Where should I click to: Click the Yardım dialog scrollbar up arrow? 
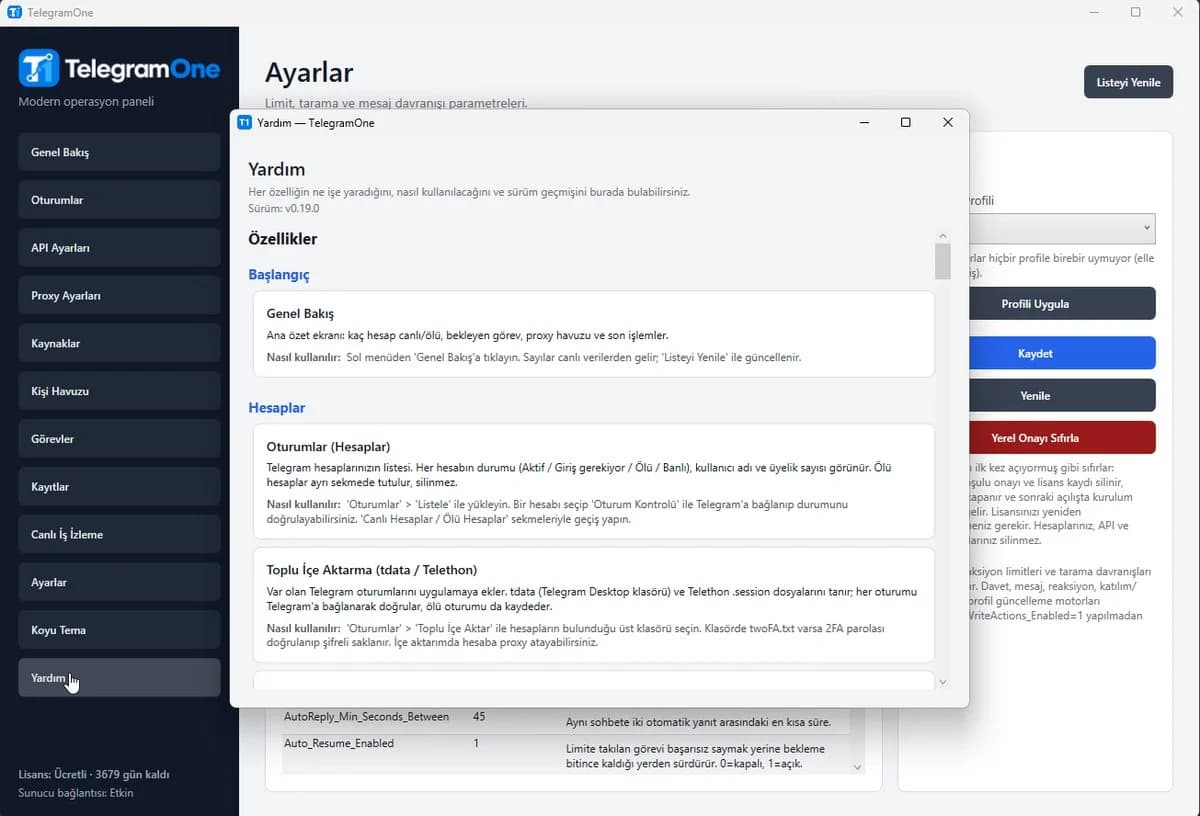coord(942,235)
